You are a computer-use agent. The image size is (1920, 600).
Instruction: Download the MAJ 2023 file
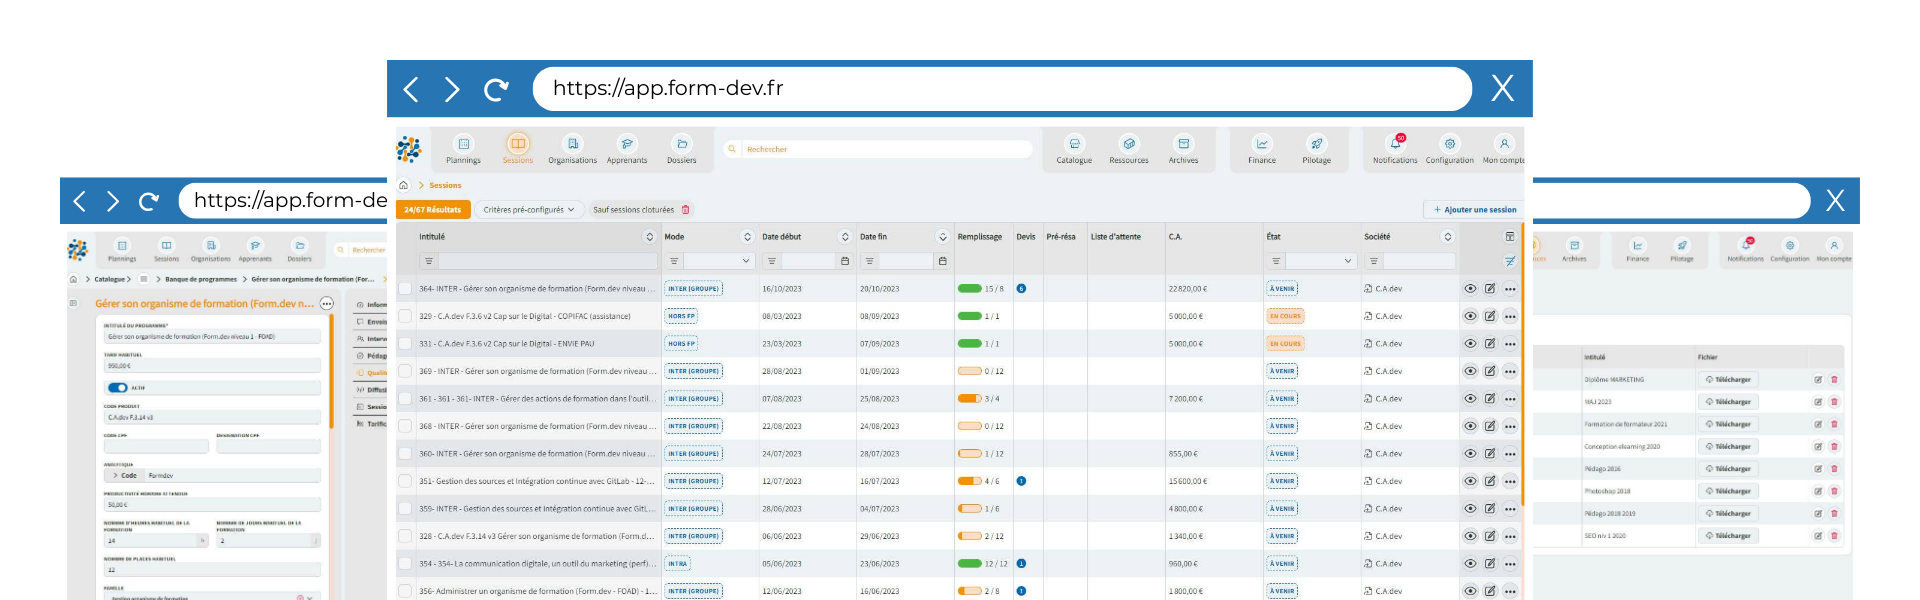[1728, 402]
